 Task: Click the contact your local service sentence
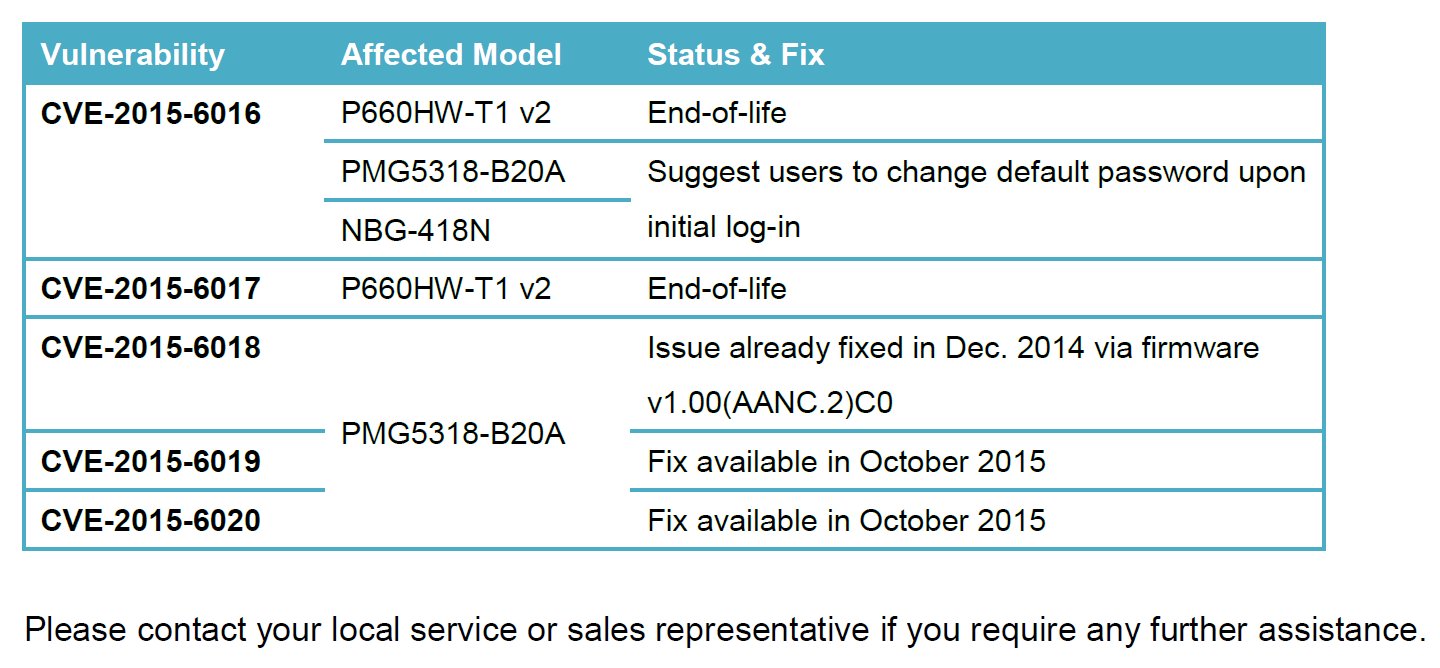[724, 631]
